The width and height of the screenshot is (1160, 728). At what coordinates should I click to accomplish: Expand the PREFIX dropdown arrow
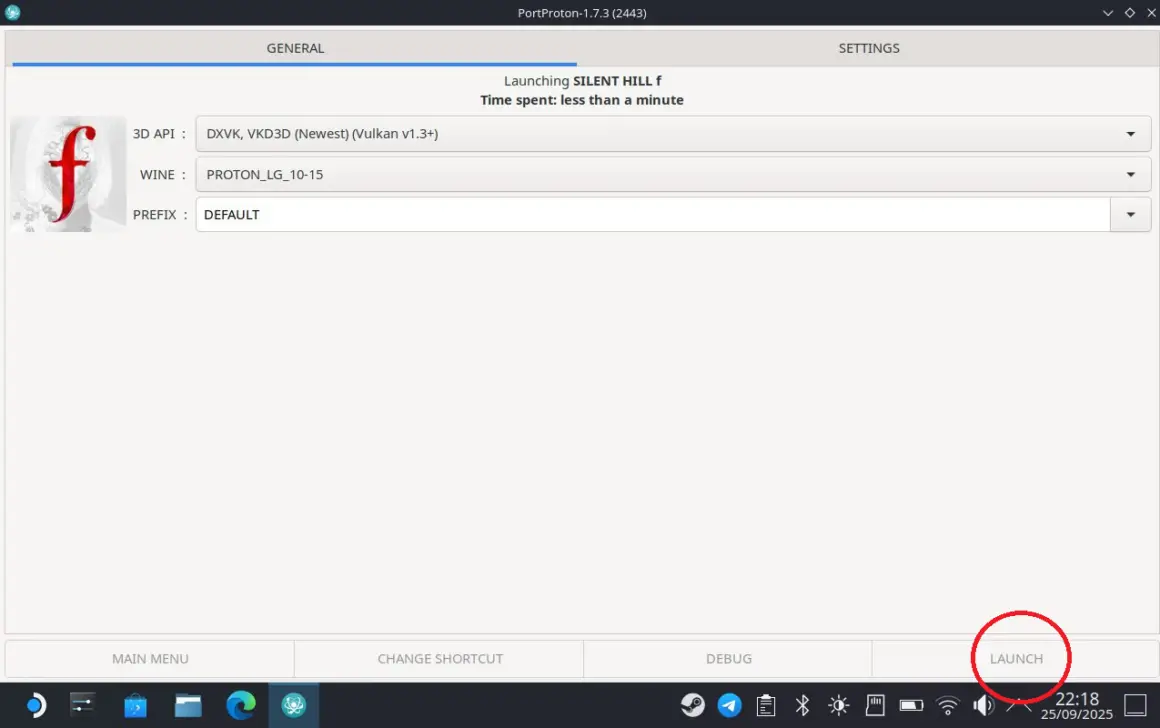[1130, 214]
